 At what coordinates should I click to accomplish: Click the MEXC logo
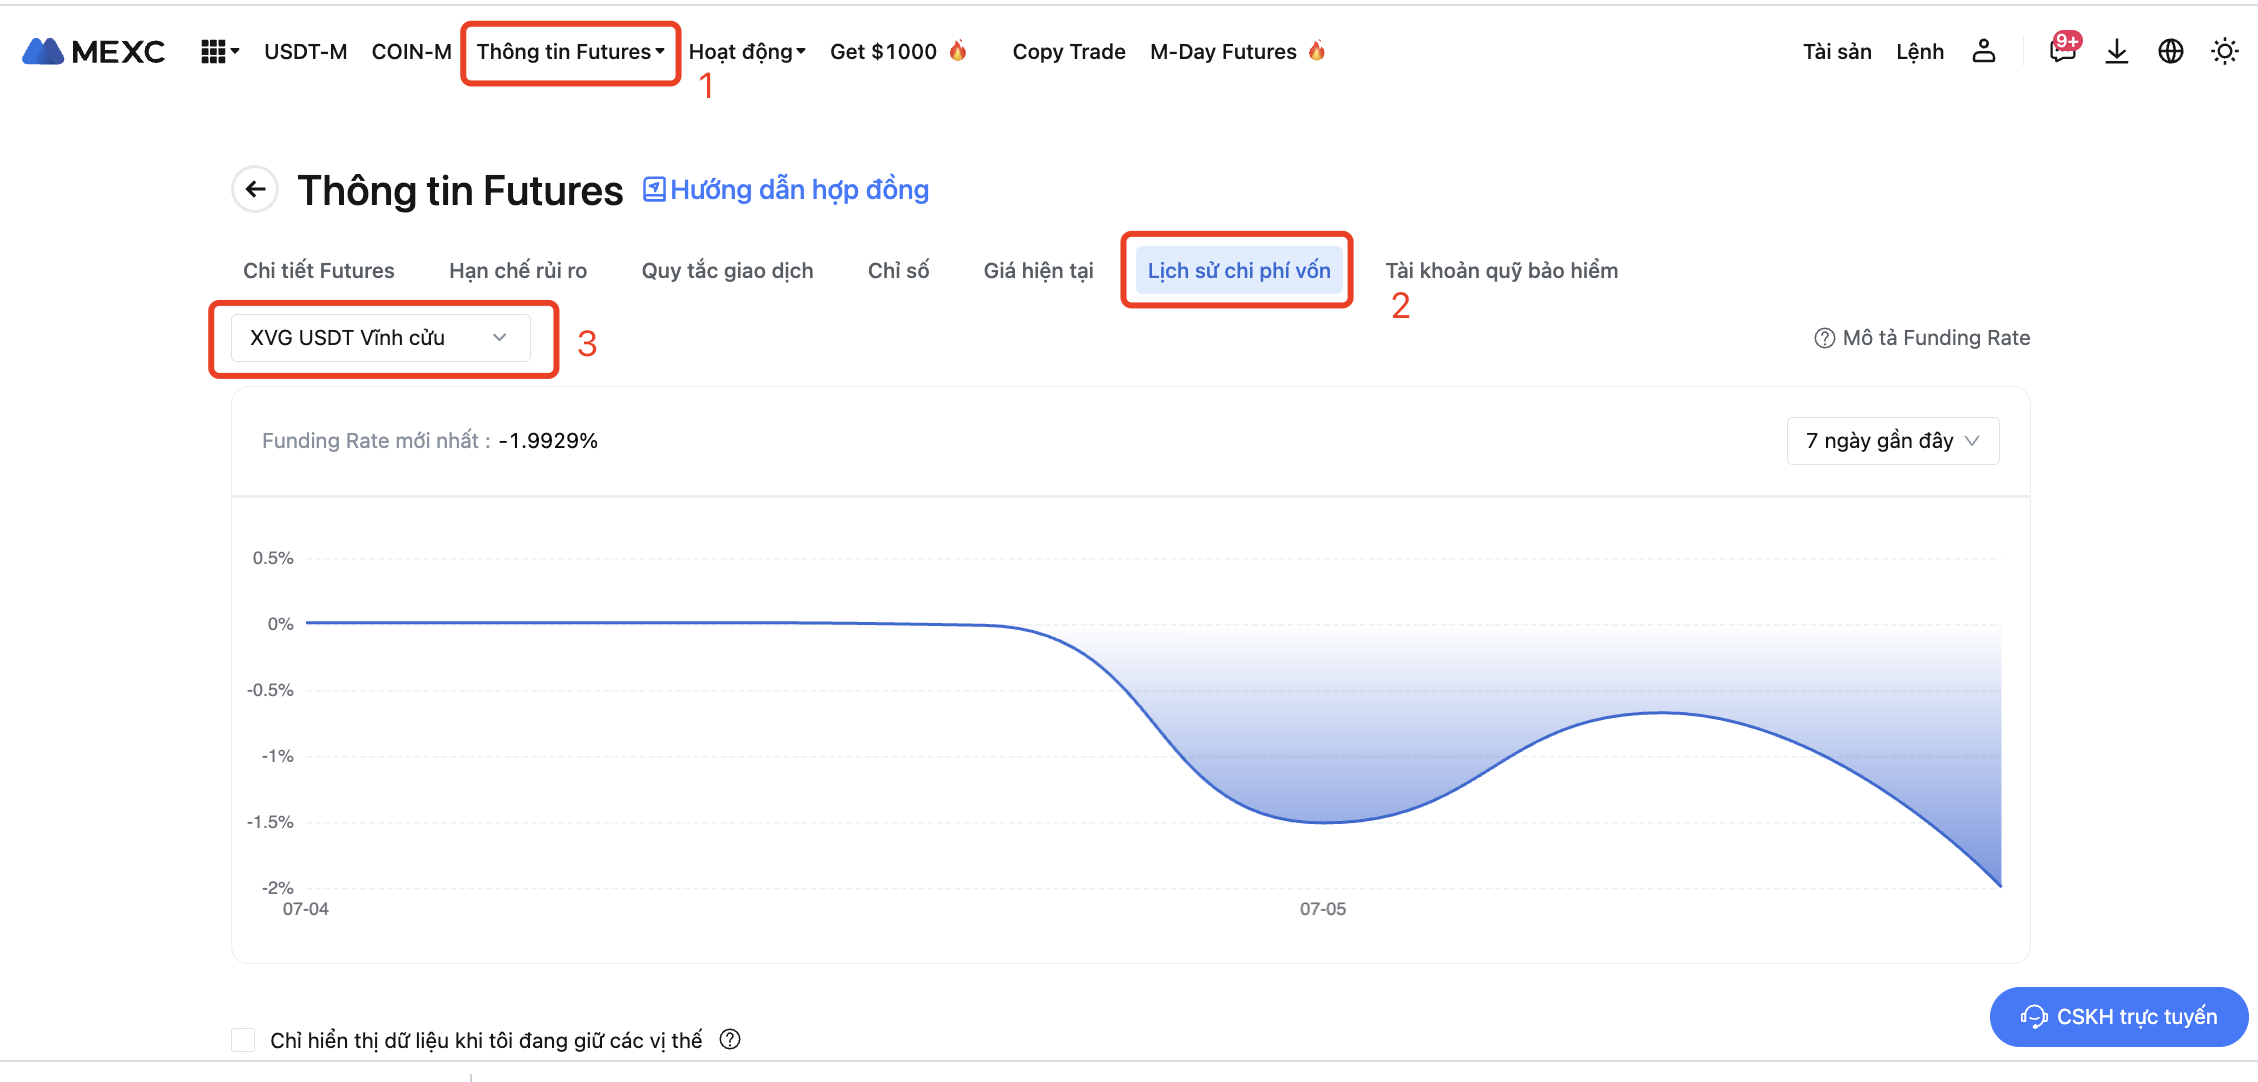[x=93, y=51]
